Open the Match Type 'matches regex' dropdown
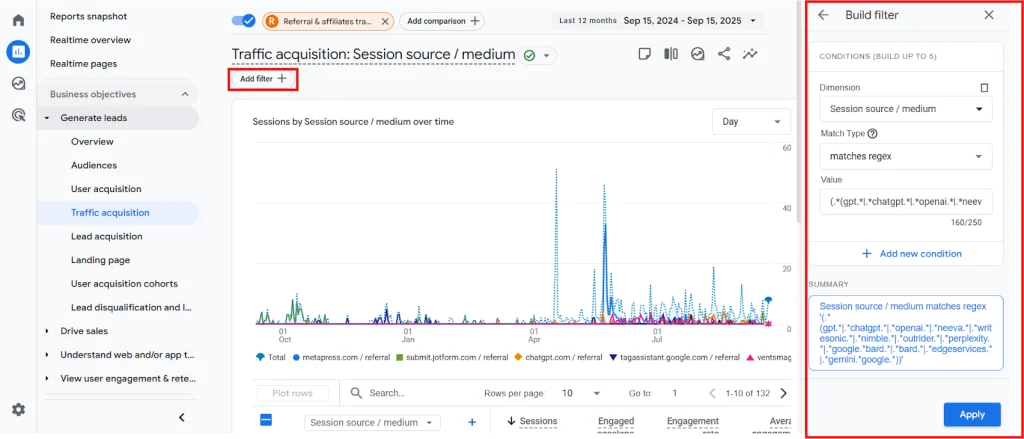The image size is (1024, 439). click(x=905, y=156)
